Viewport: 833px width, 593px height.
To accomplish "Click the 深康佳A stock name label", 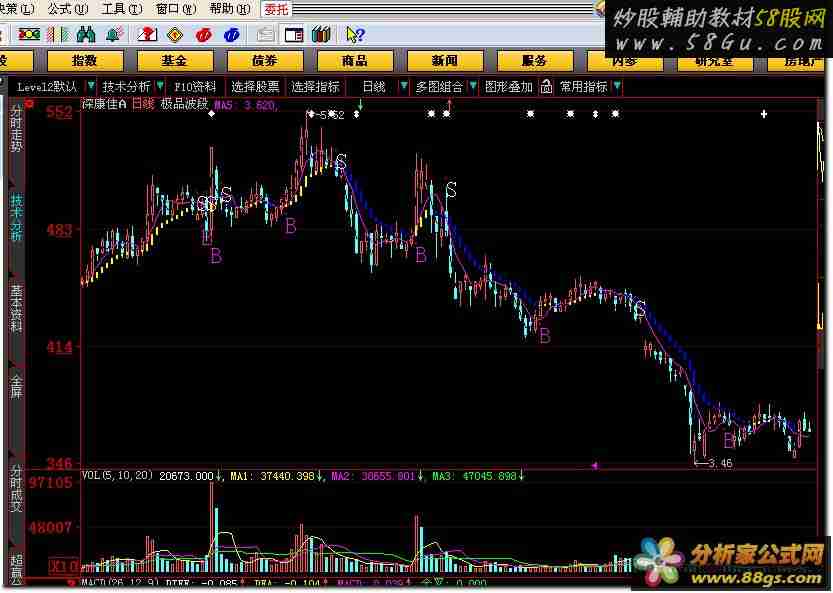I will click(104, 104).
